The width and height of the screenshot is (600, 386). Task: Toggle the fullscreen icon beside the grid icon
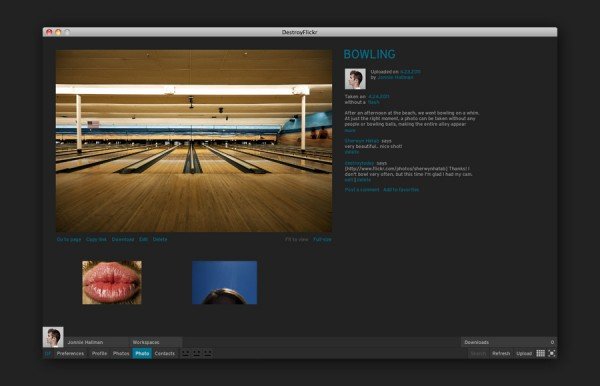[551, 353]
